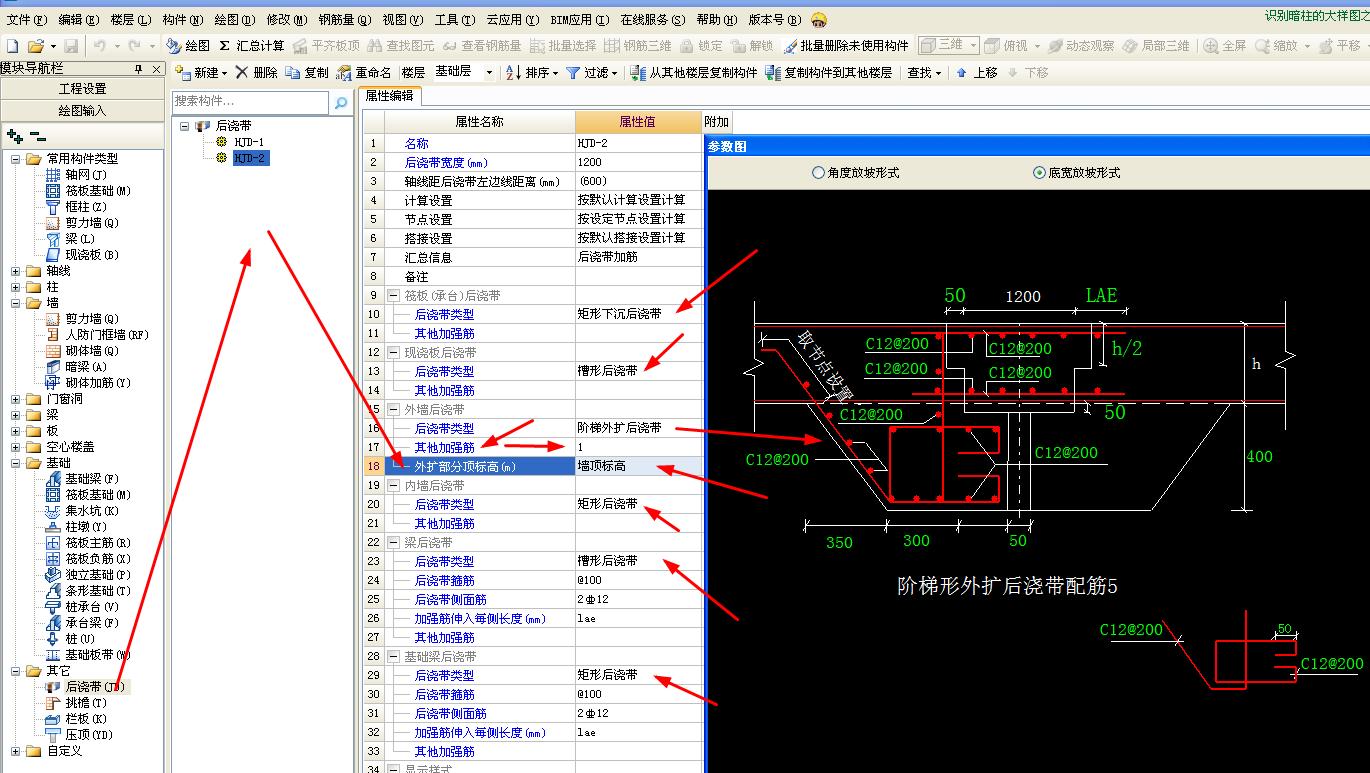Viewport: 1370px width, 773px height.
Task: Click the 汇总计算 sigma toolbar icon
Action: click(x=225, y=46)
